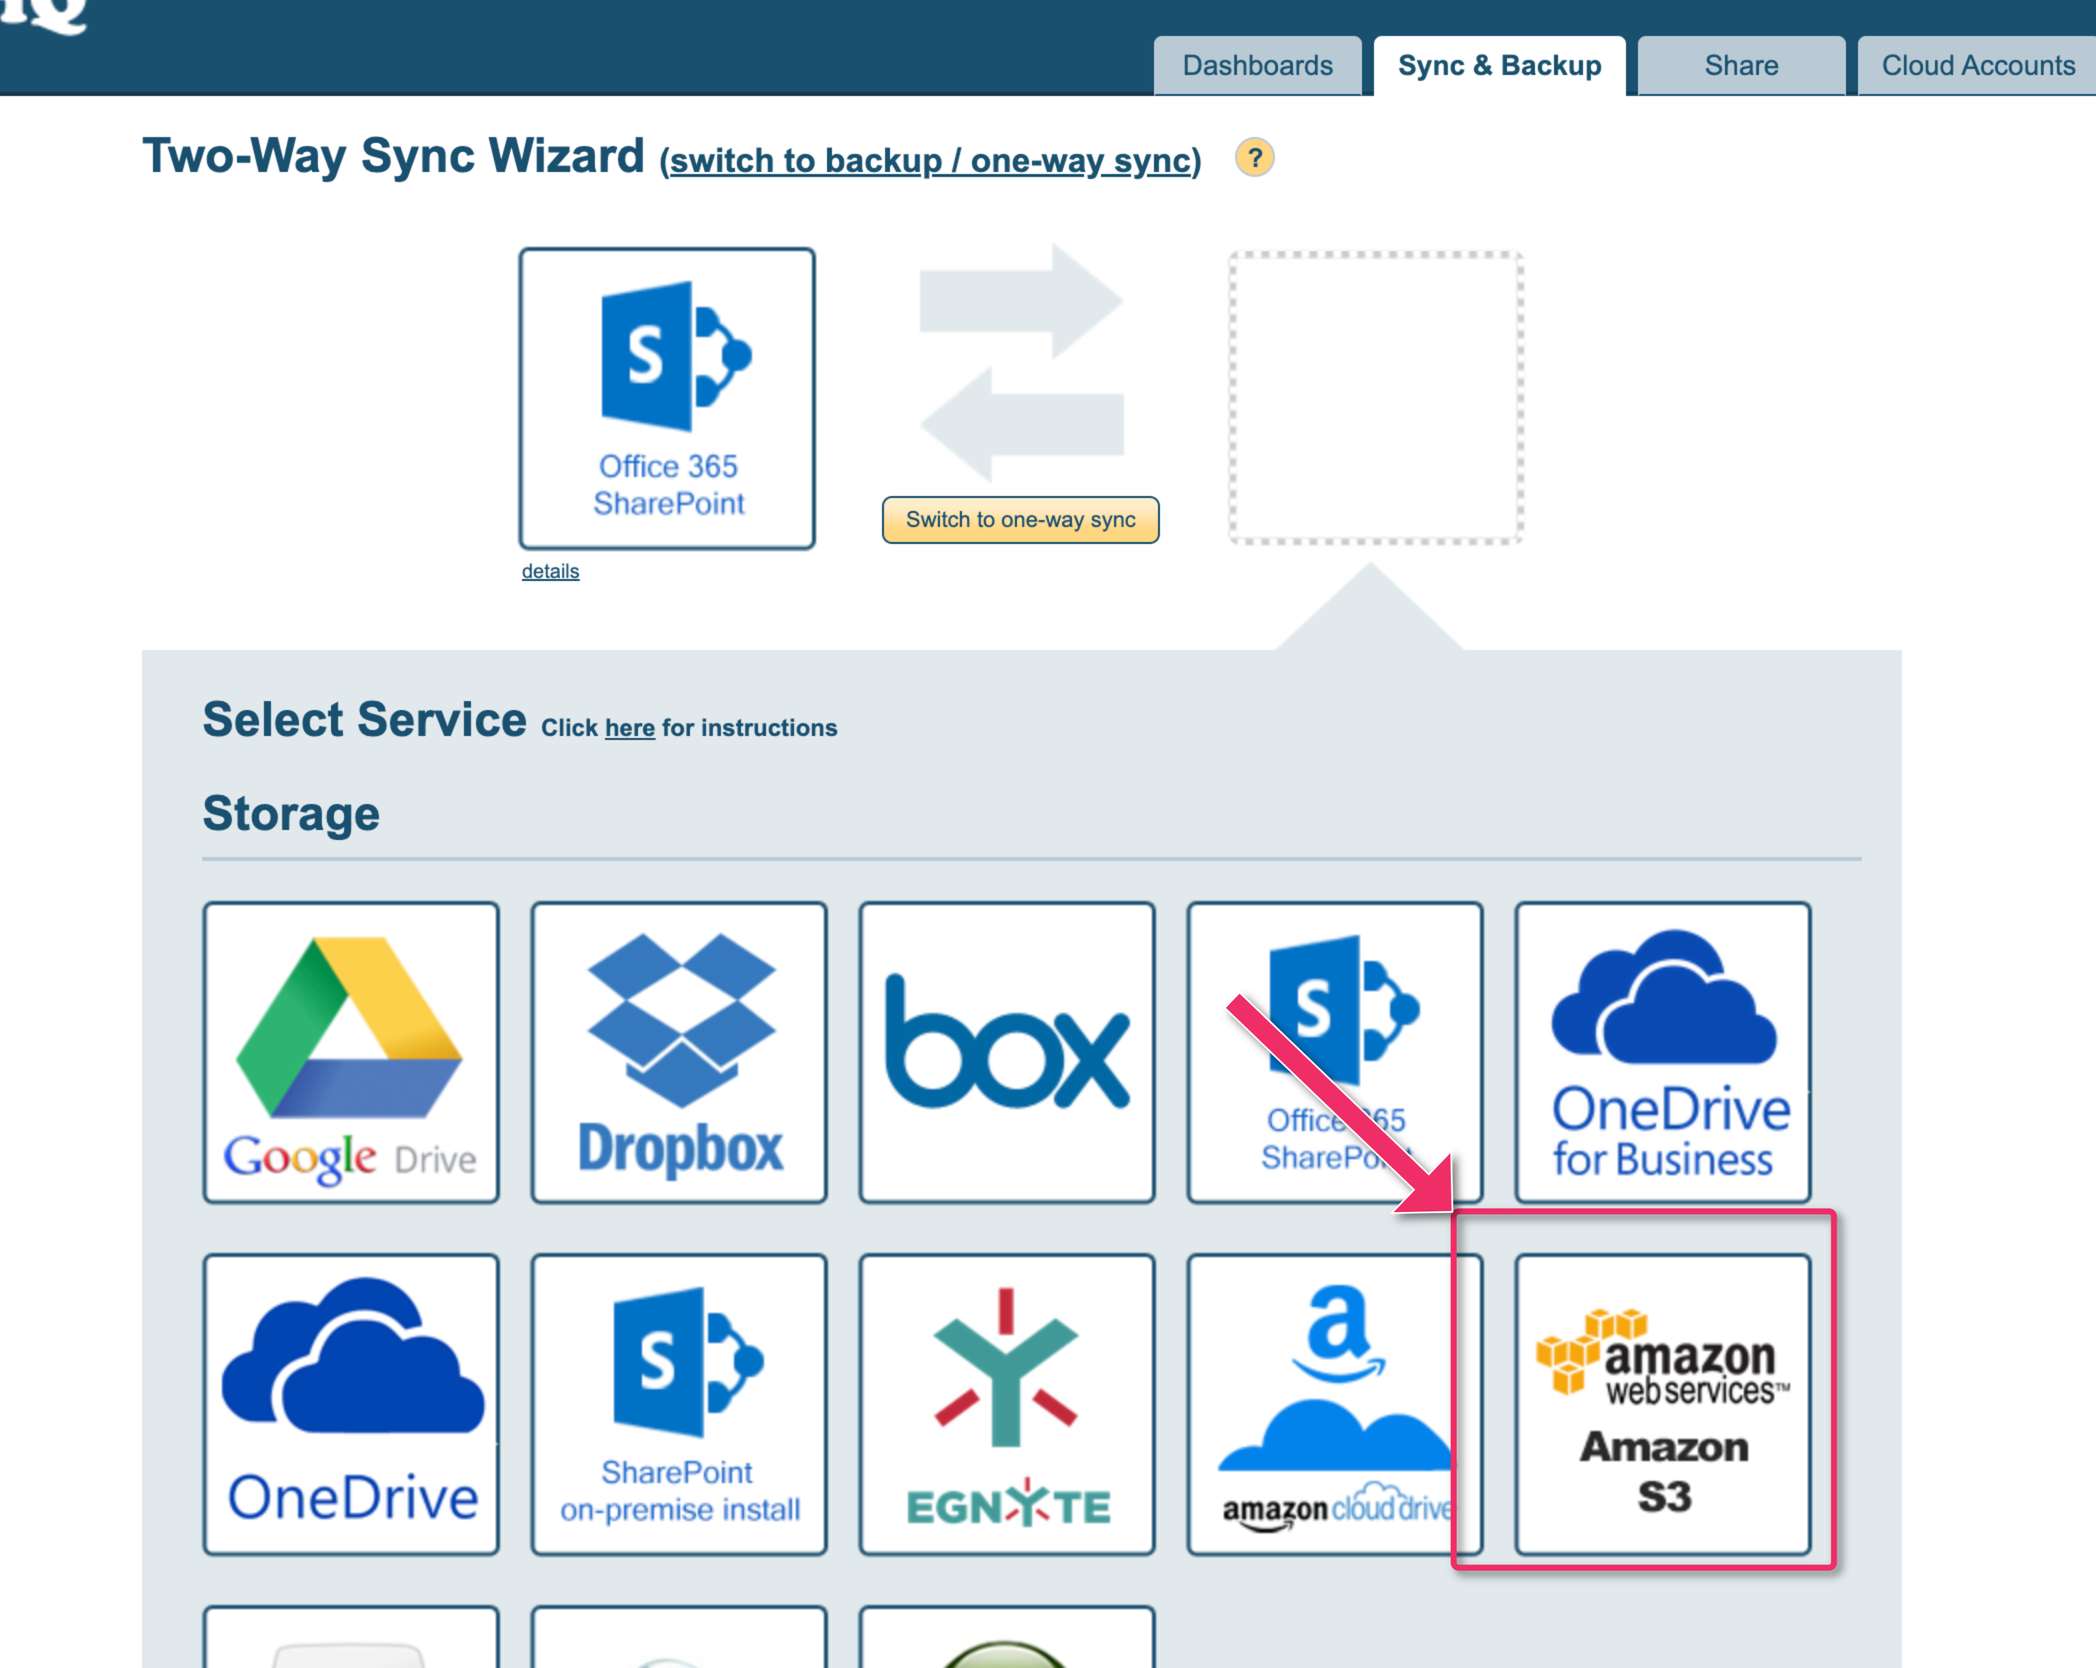2096x1668 pixels.
Task: Follow the switch to backup / one-way sync link
Action: pos(930,161)
